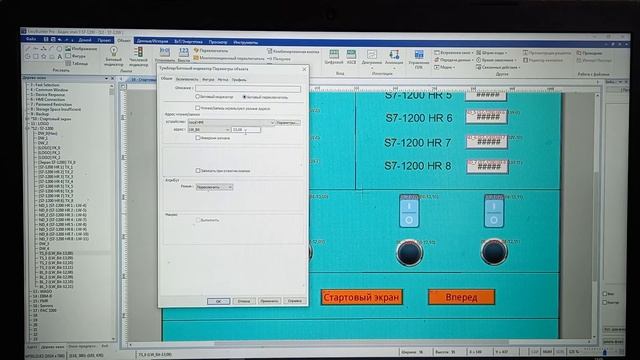Select the S7-1200 HR 6 numeric display
This screenshot has width=640, height=360.
coord(487,117)
